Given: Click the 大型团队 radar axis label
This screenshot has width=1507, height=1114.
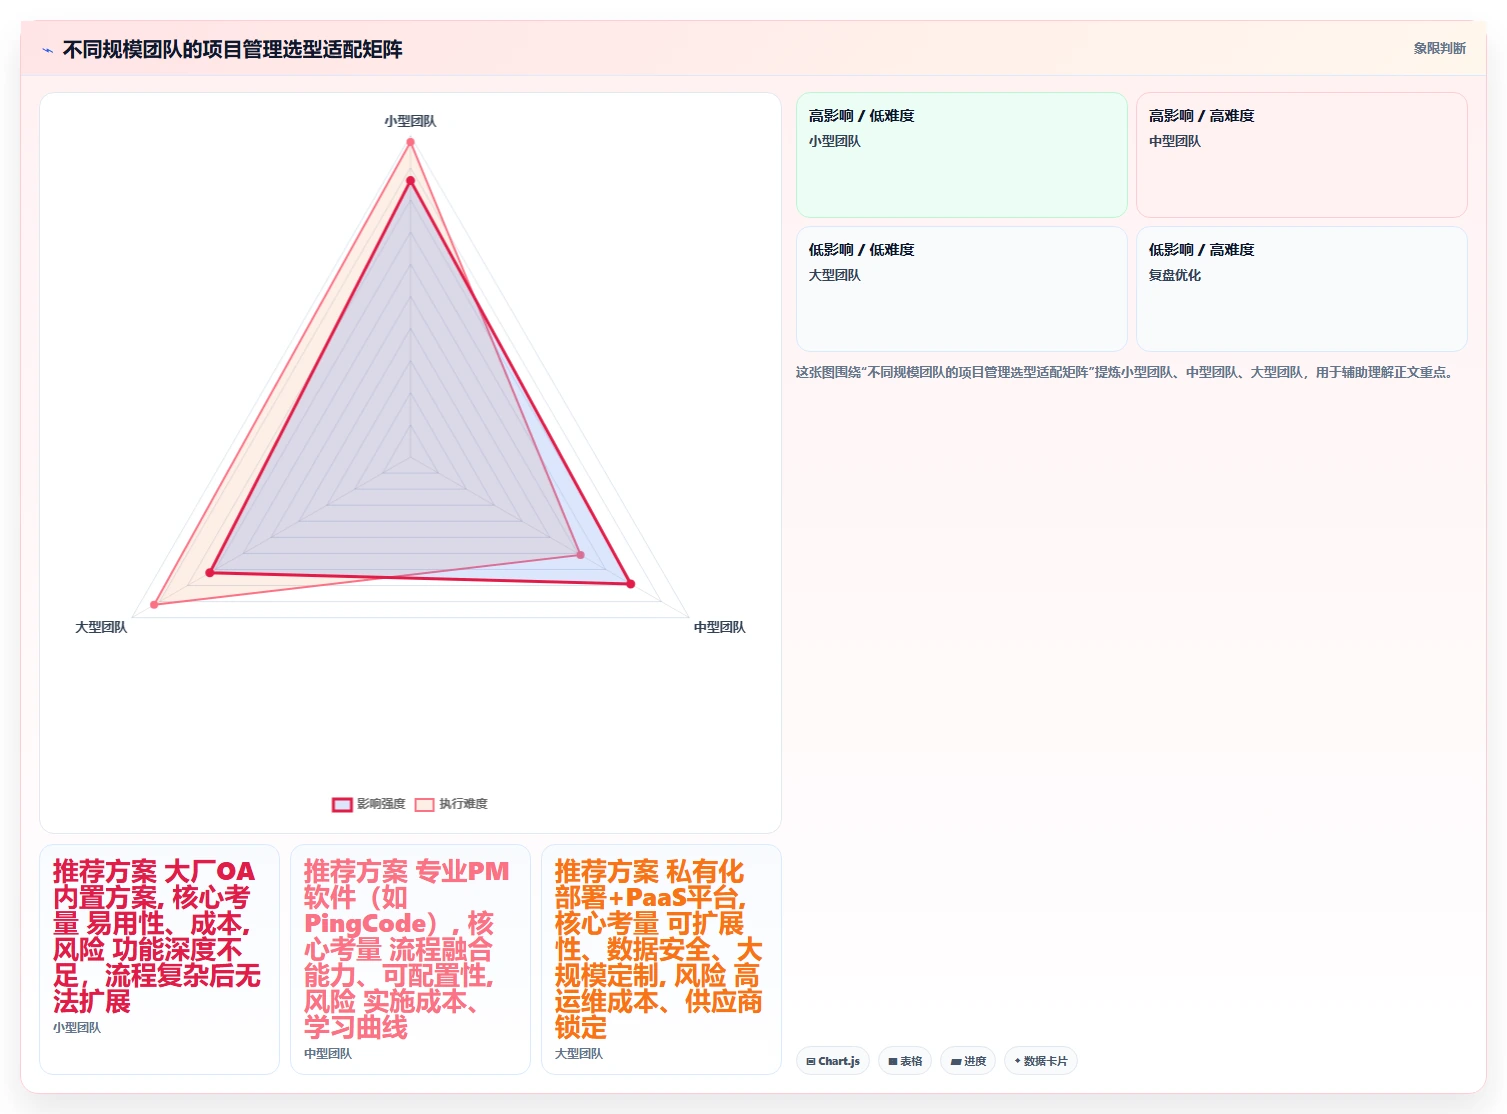Looking at the screenshot, I should (101, 627).
